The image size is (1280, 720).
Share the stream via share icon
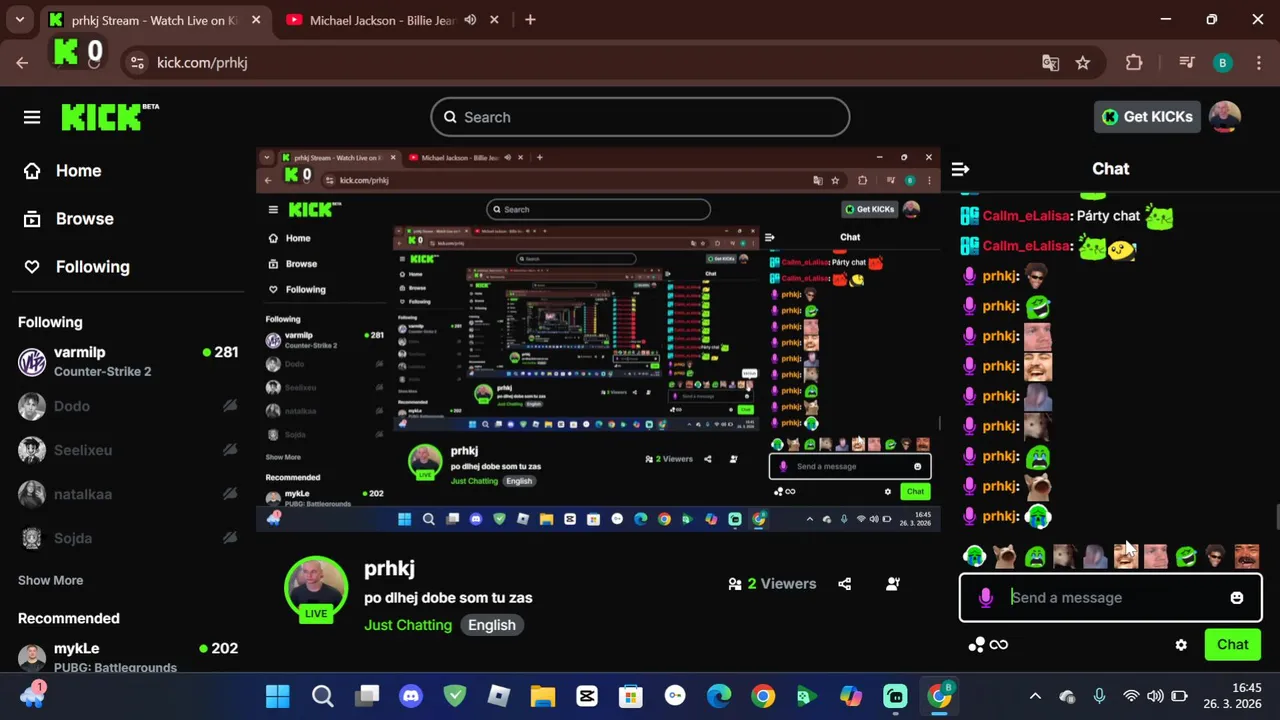(x=845, y=584)
